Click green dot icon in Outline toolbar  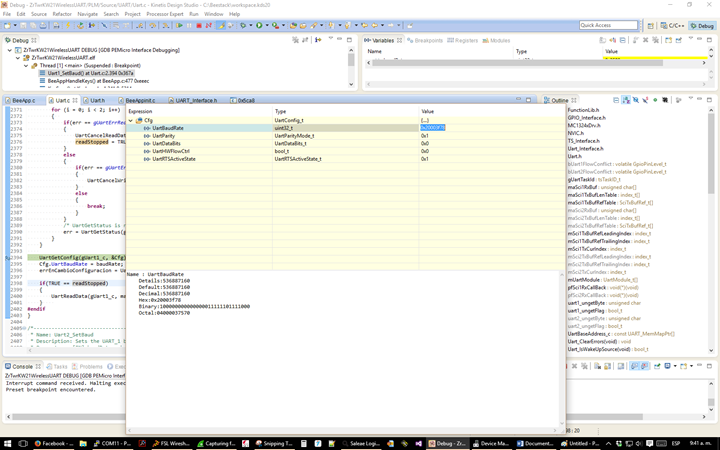click(x=655, y=100)
